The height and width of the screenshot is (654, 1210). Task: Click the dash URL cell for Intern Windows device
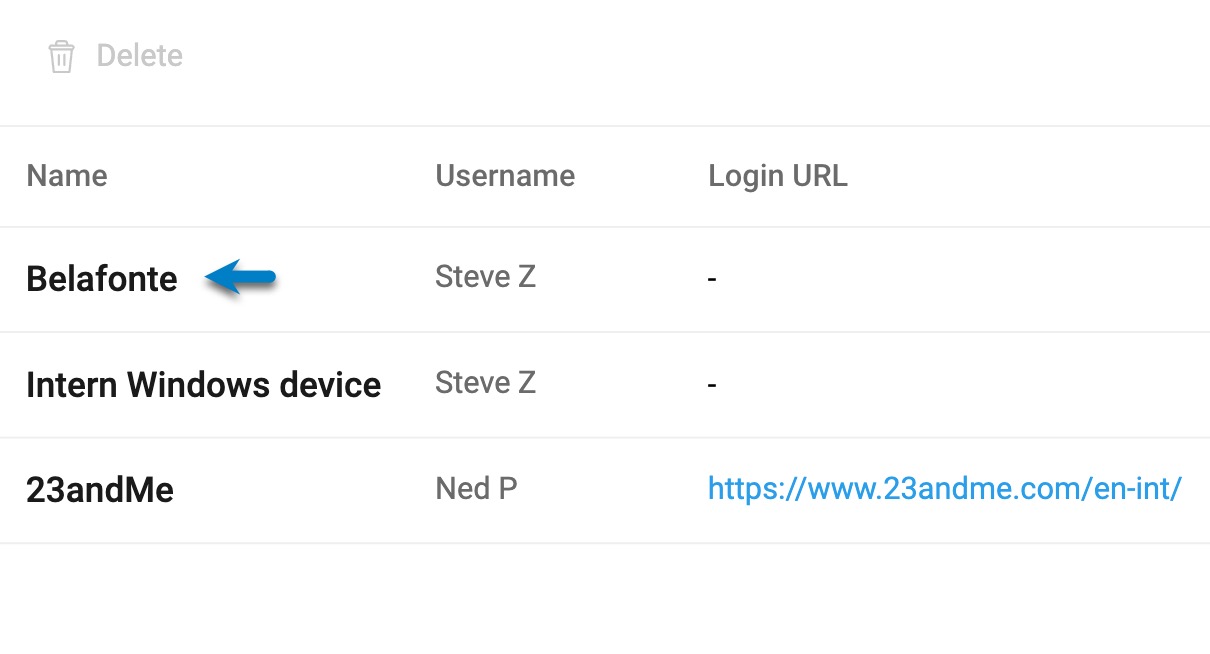click(x=712, y=385)
